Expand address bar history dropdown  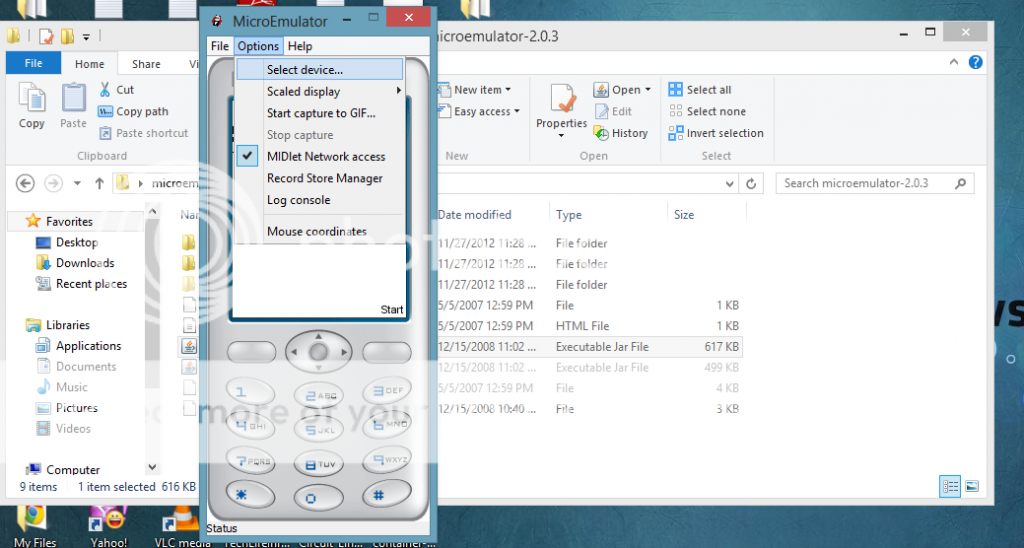point(729,184)
